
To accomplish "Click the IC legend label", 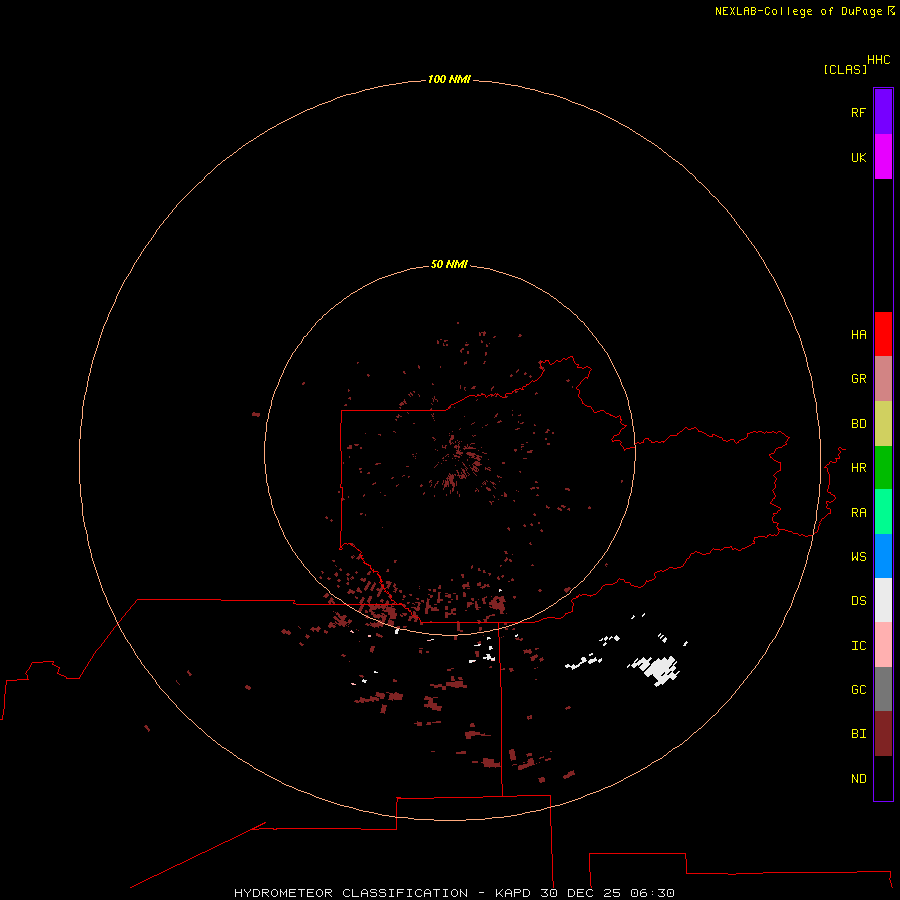I will point(858,646).
